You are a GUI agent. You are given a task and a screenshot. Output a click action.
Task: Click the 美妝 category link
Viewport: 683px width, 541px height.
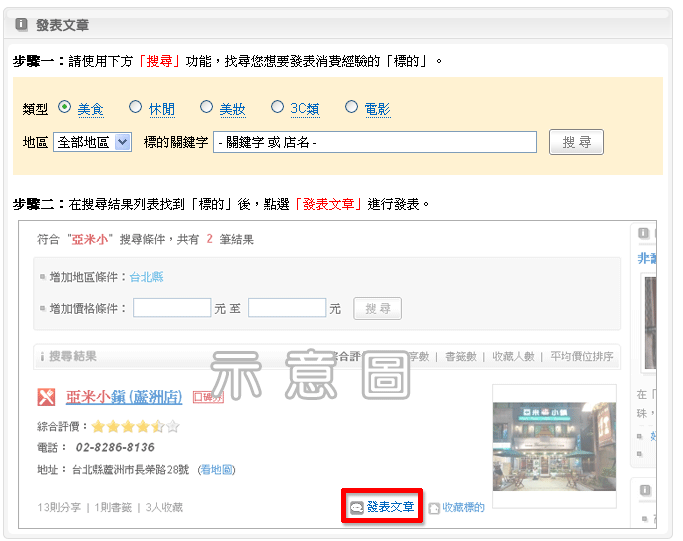(x=232, y=109)
